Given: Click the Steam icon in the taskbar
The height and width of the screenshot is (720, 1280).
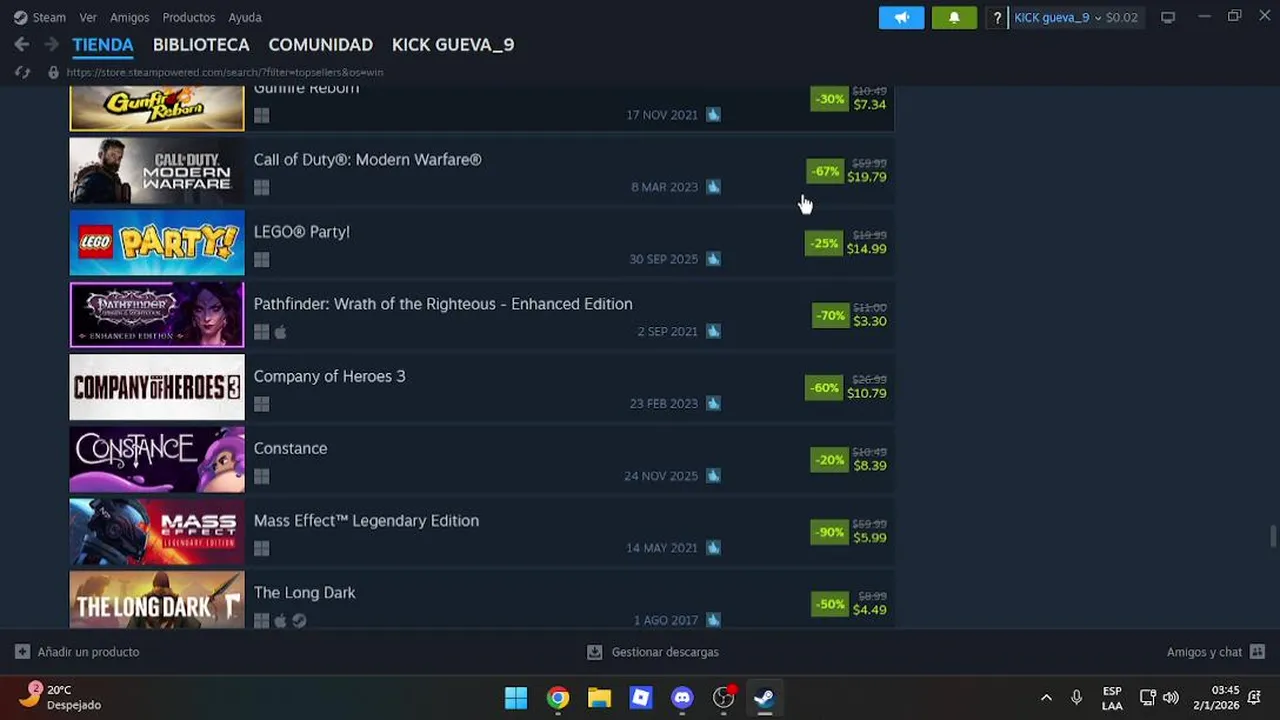Looking at the screenshot, I should point(765,698).
